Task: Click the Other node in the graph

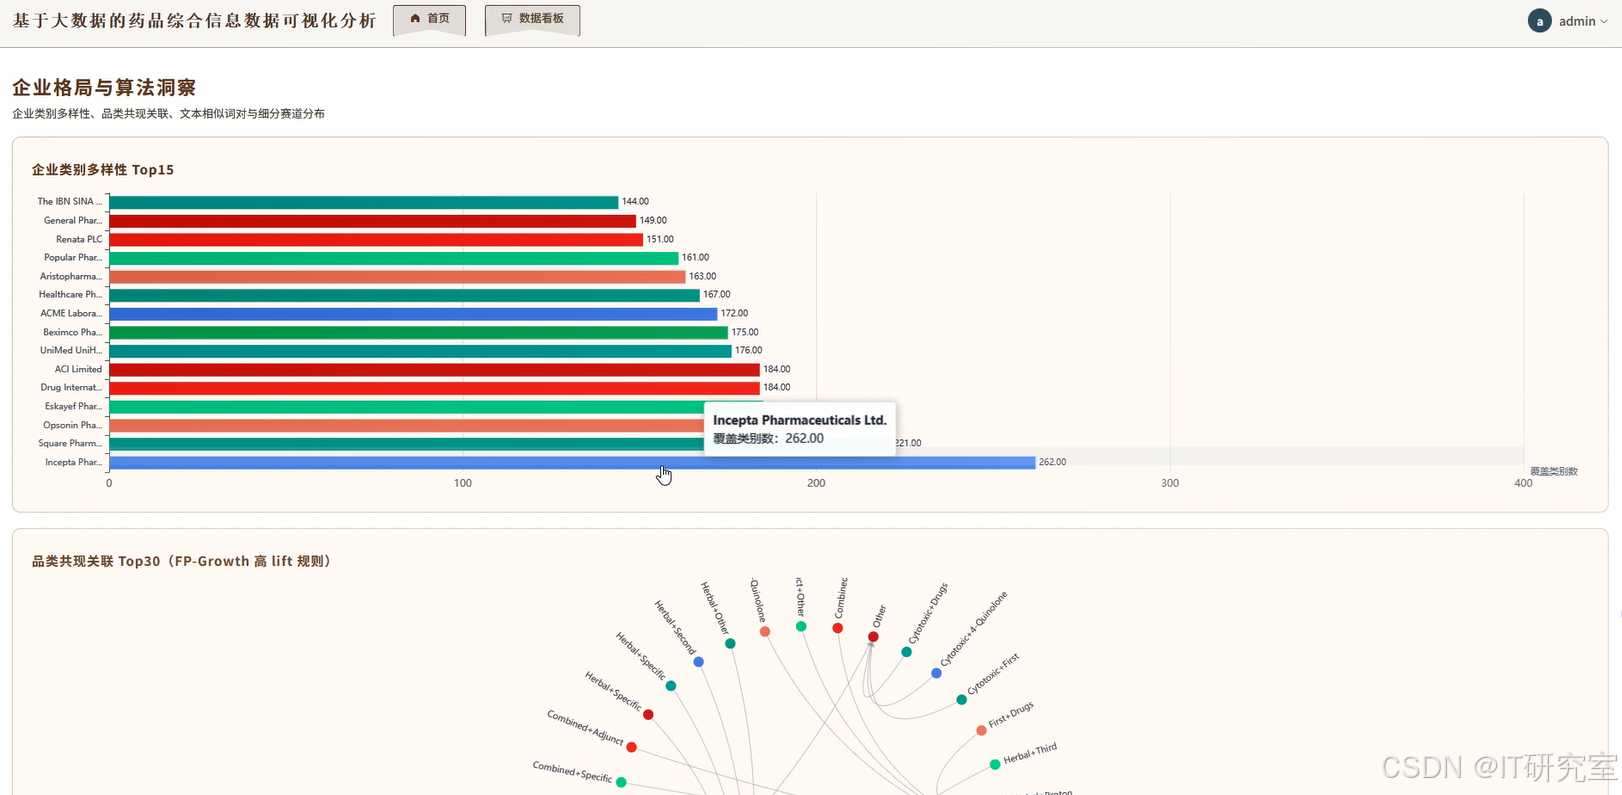Action: [x=873, y=637]
